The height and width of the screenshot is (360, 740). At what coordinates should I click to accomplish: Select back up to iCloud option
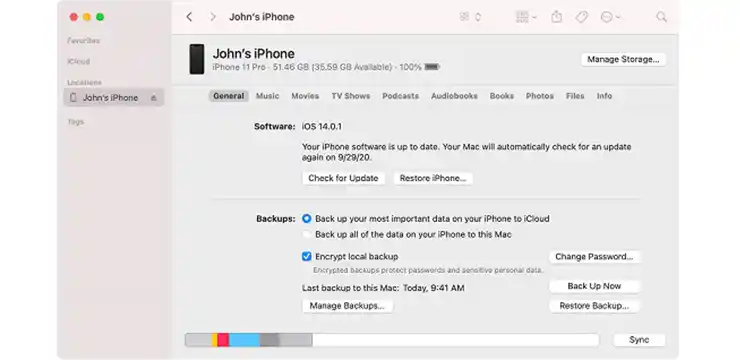click(x=307, y=219)
